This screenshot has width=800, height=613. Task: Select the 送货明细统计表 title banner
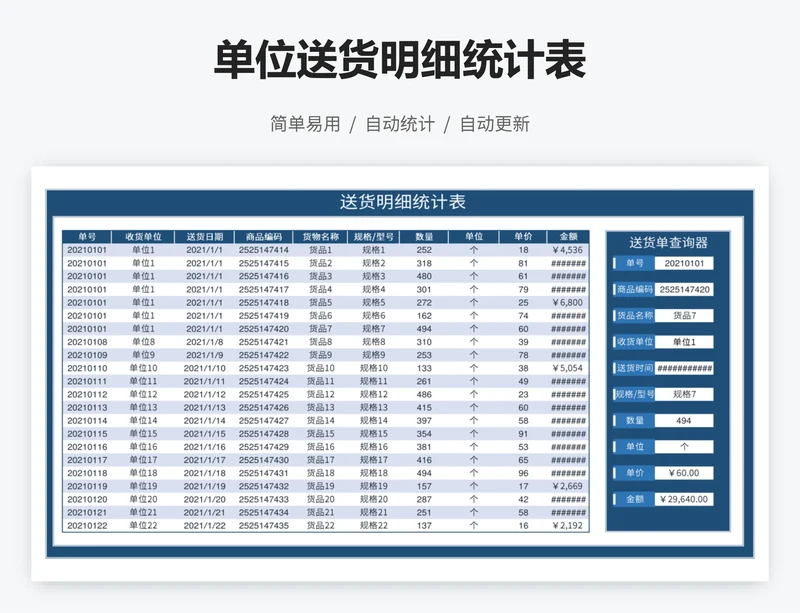403,202
